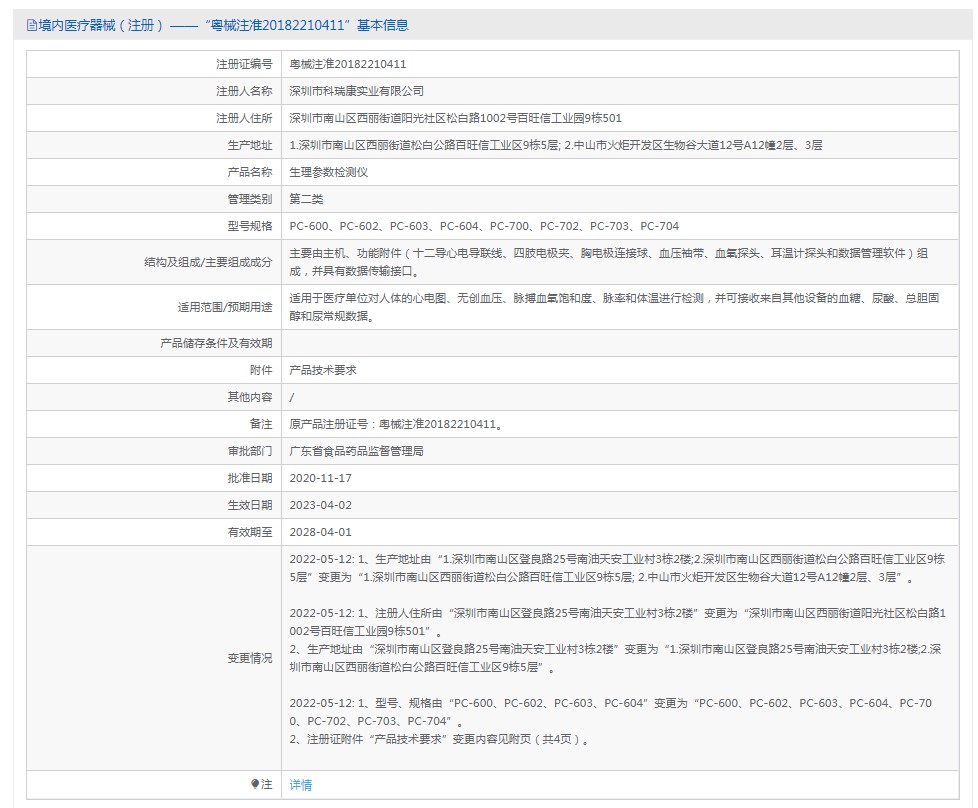Select the line 注册证附件“产品技术要求”变更内容见附页
The width and height of the screenshot is (978, 808).
click(439, 739)
